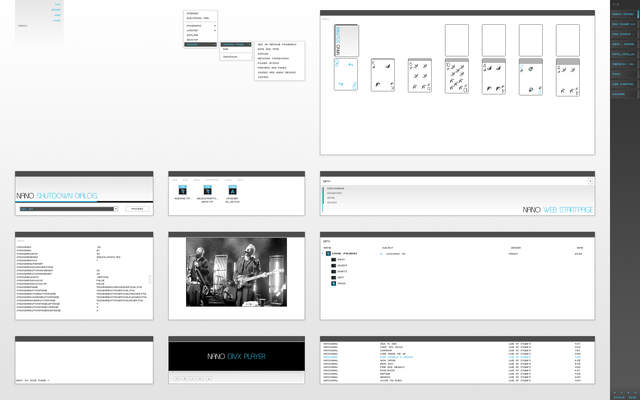
Task: Sort mail list by Date column
Action: click(580, 248)
